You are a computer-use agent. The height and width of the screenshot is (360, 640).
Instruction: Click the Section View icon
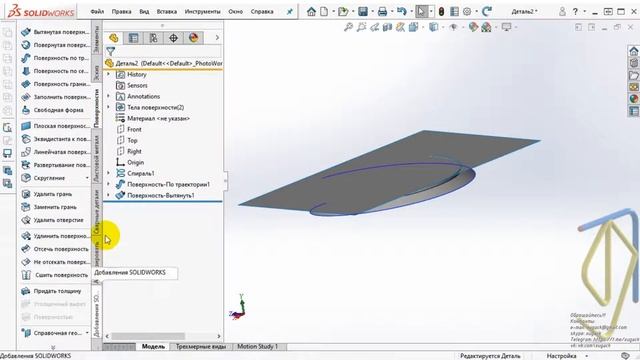tap(388, 27)
